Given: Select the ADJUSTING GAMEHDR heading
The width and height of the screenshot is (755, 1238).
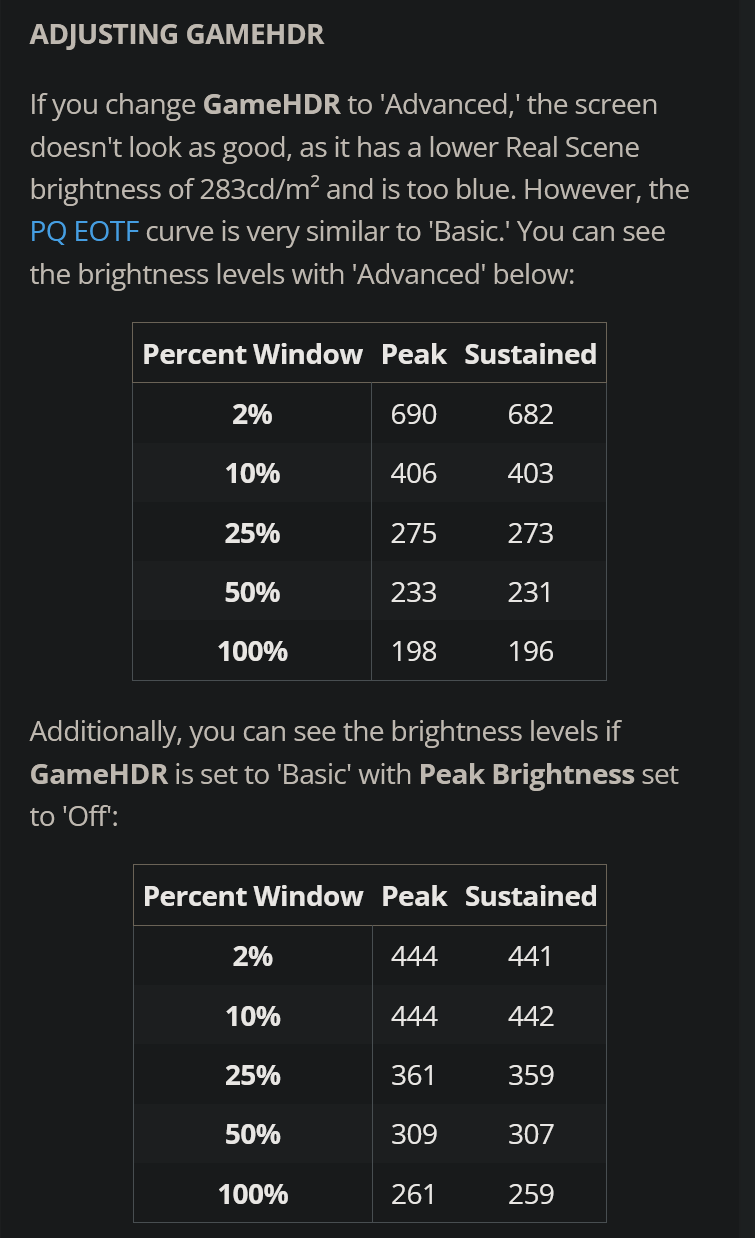Looking at the screenshot, I should pyautogui.click(x=177, y=34).
